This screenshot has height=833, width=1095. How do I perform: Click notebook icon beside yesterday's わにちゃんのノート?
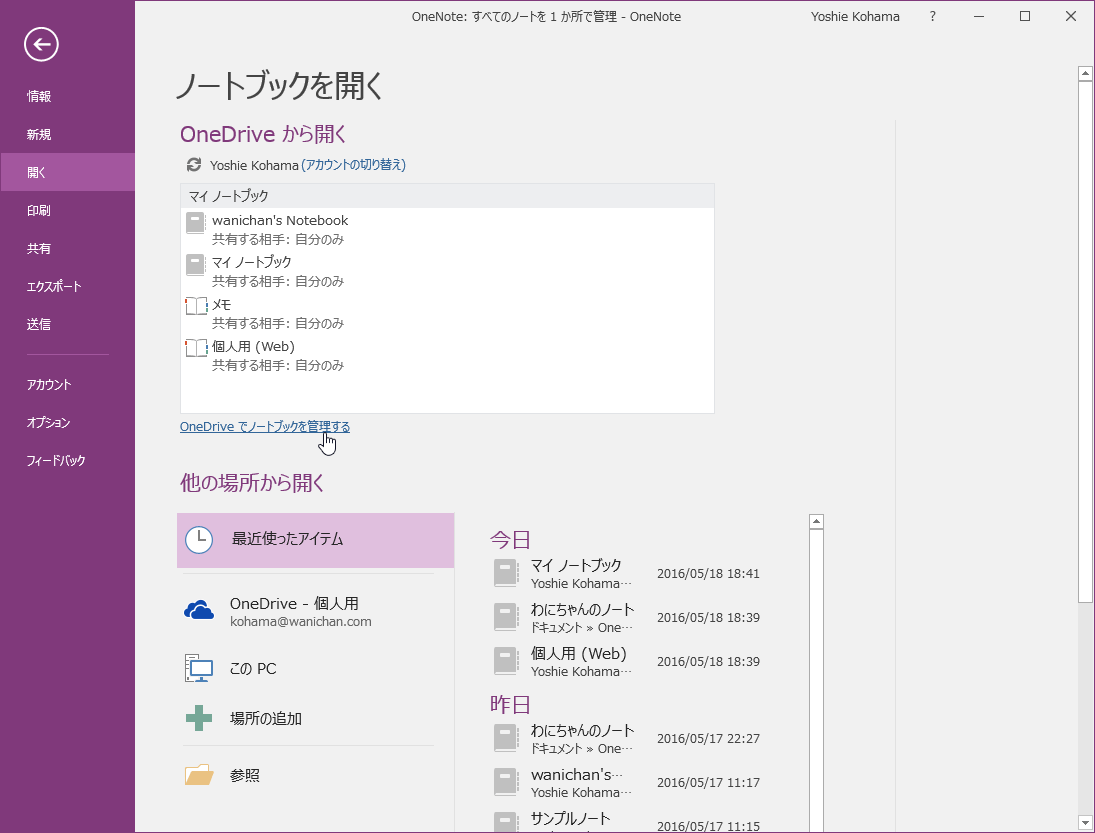click(506, 738)
